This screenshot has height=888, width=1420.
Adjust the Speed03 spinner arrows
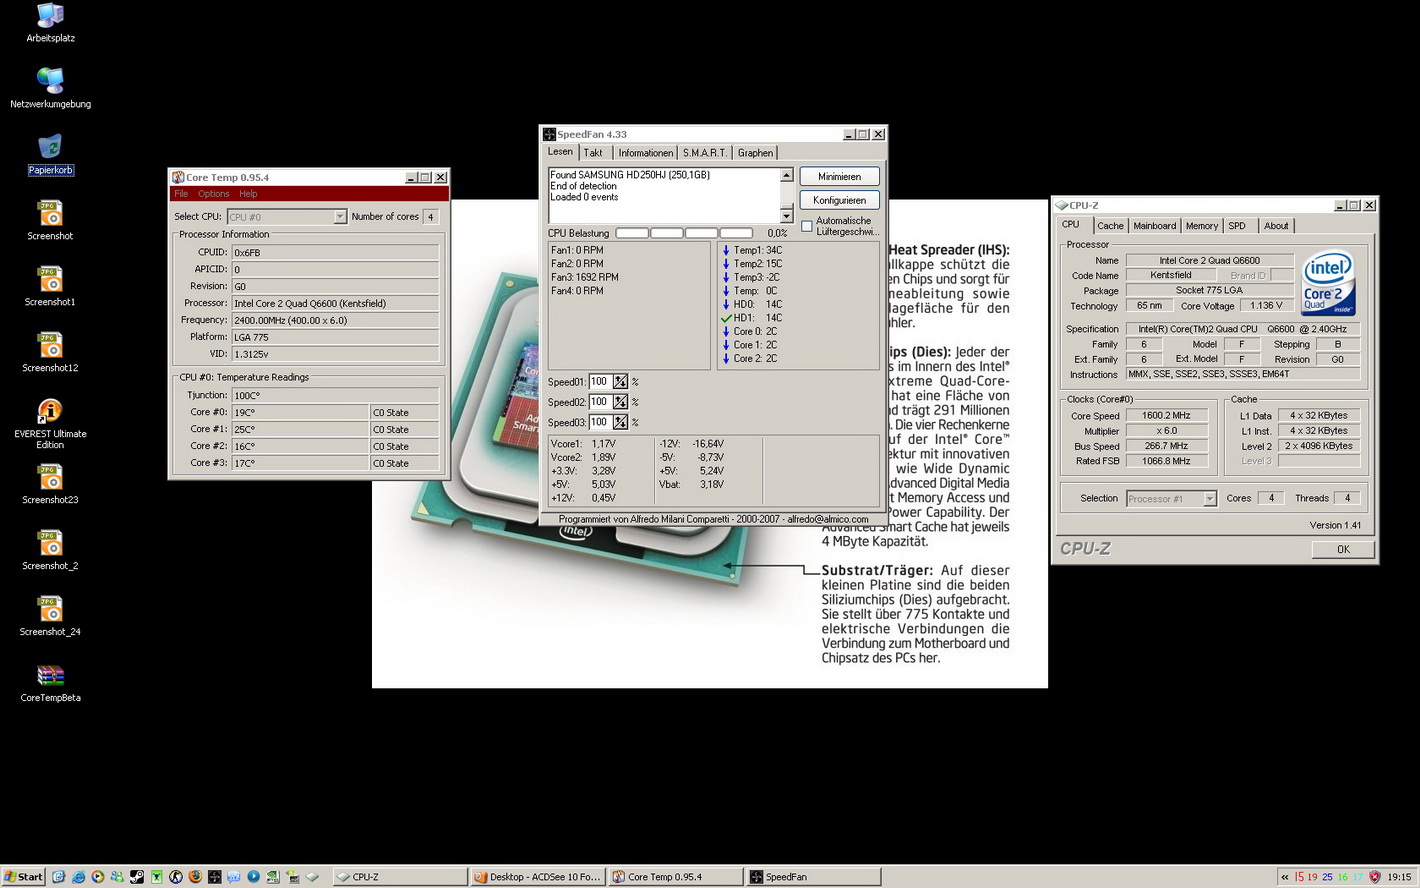point(620,422)
